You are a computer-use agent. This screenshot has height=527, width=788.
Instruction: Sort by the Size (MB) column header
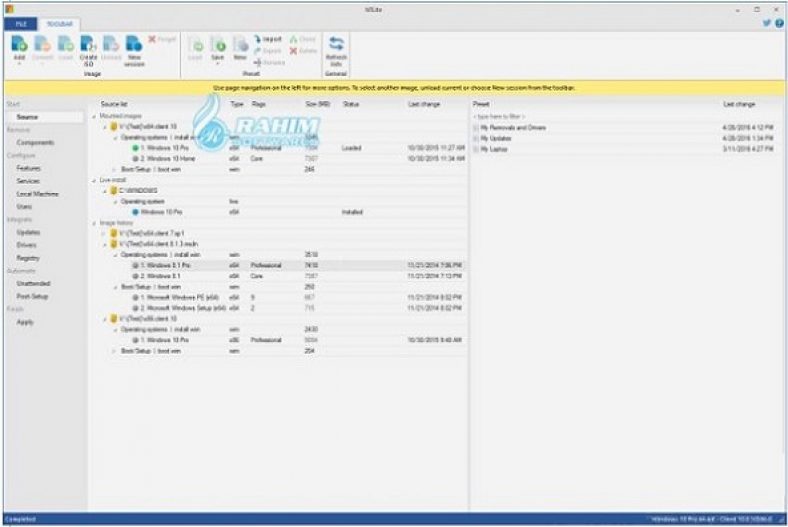(x=317, y=104)
